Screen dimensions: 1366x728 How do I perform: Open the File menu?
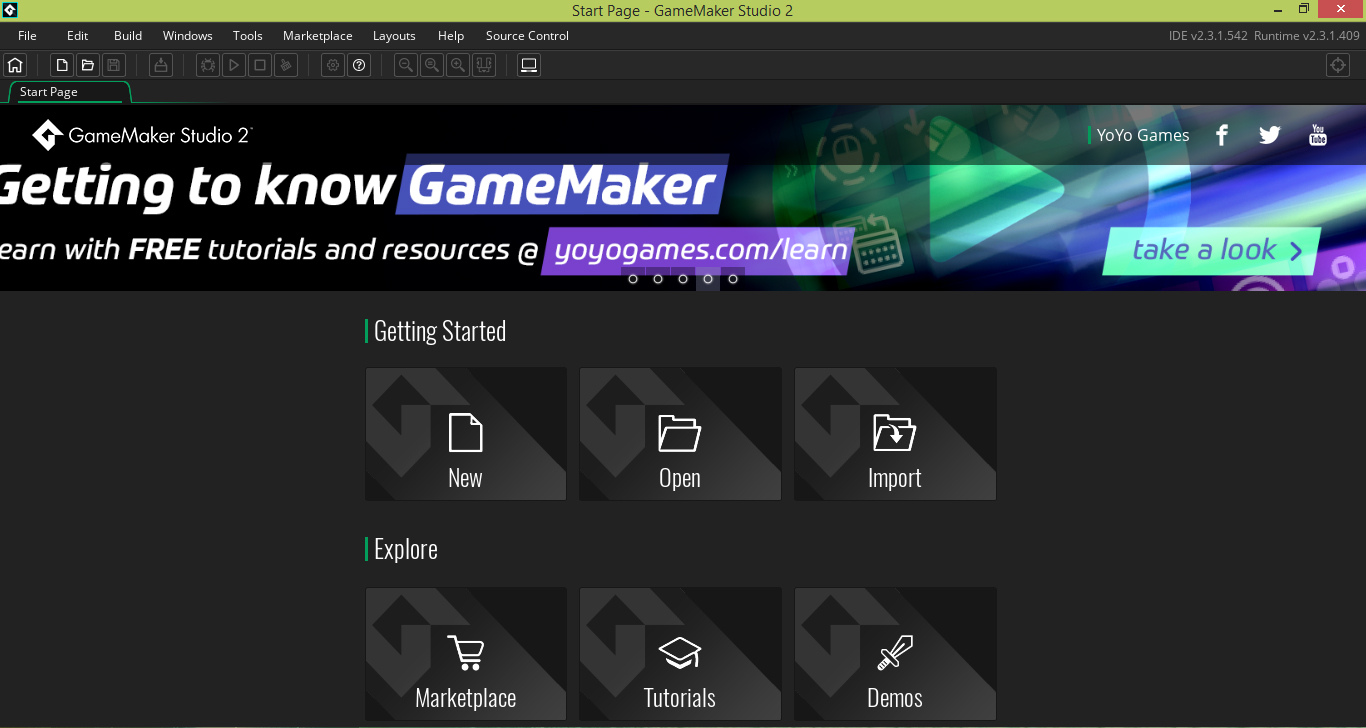point(27,36)
